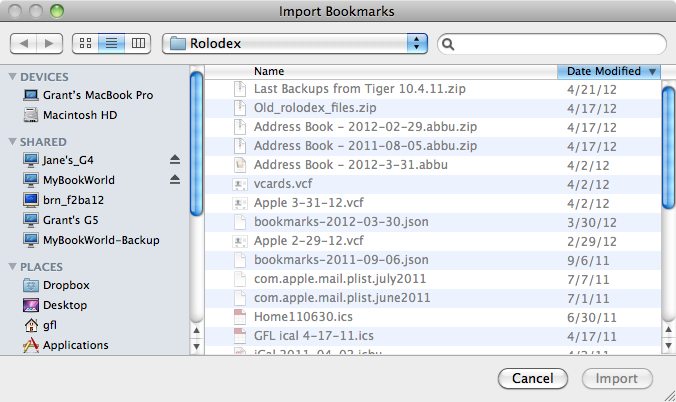The height and width of the screenshot is (402, 676).
Task: Click the file list scrollbar thumb
Action: coord(669,148)
